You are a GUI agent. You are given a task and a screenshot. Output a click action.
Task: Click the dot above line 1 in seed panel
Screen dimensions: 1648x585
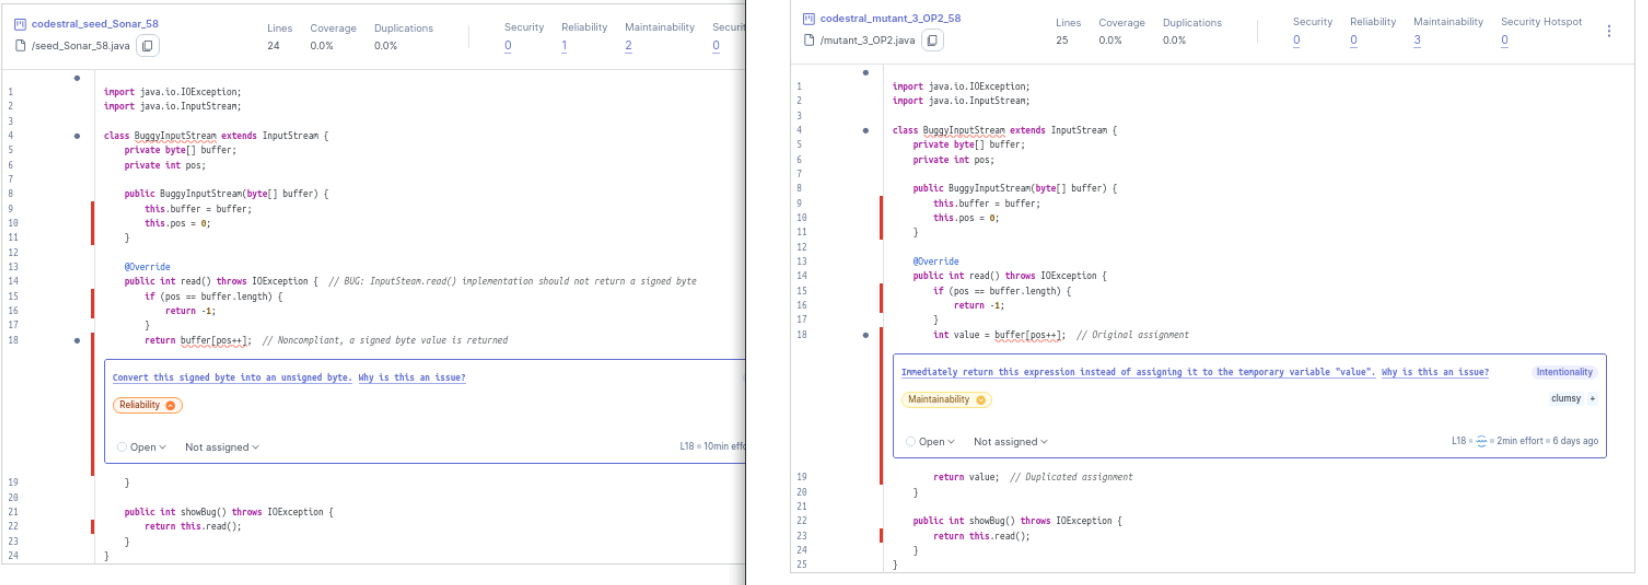click(x=77, y=78)
